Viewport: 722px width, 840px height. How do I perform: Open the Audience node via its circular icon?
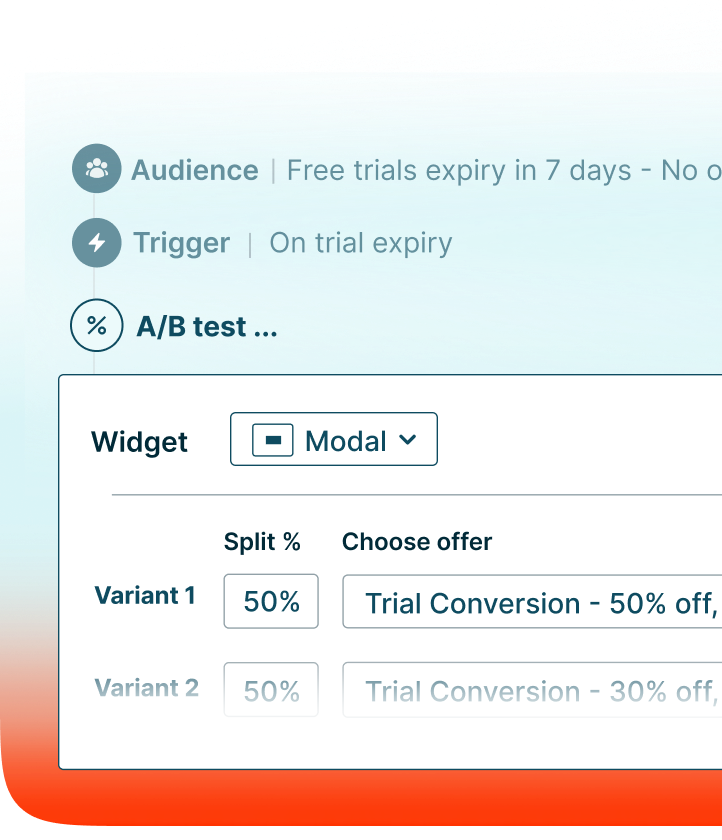click(x=96, y=169)
